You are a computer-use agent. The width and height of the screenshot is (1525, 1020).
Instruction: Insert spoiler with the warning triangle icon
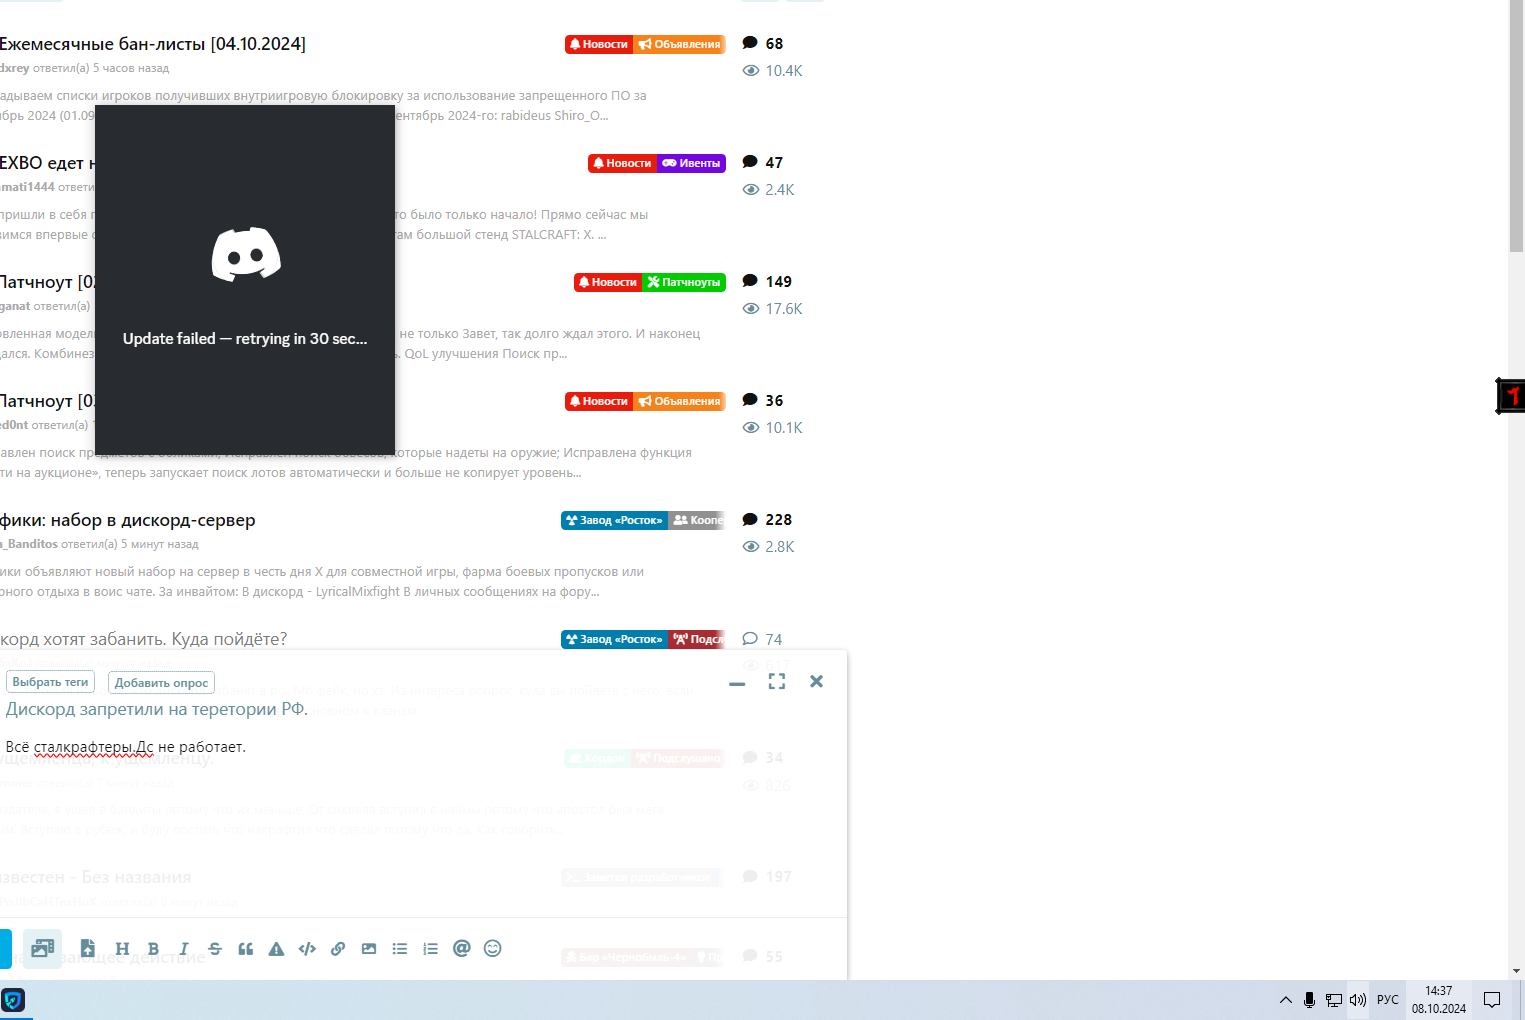(x=276, y=949)
